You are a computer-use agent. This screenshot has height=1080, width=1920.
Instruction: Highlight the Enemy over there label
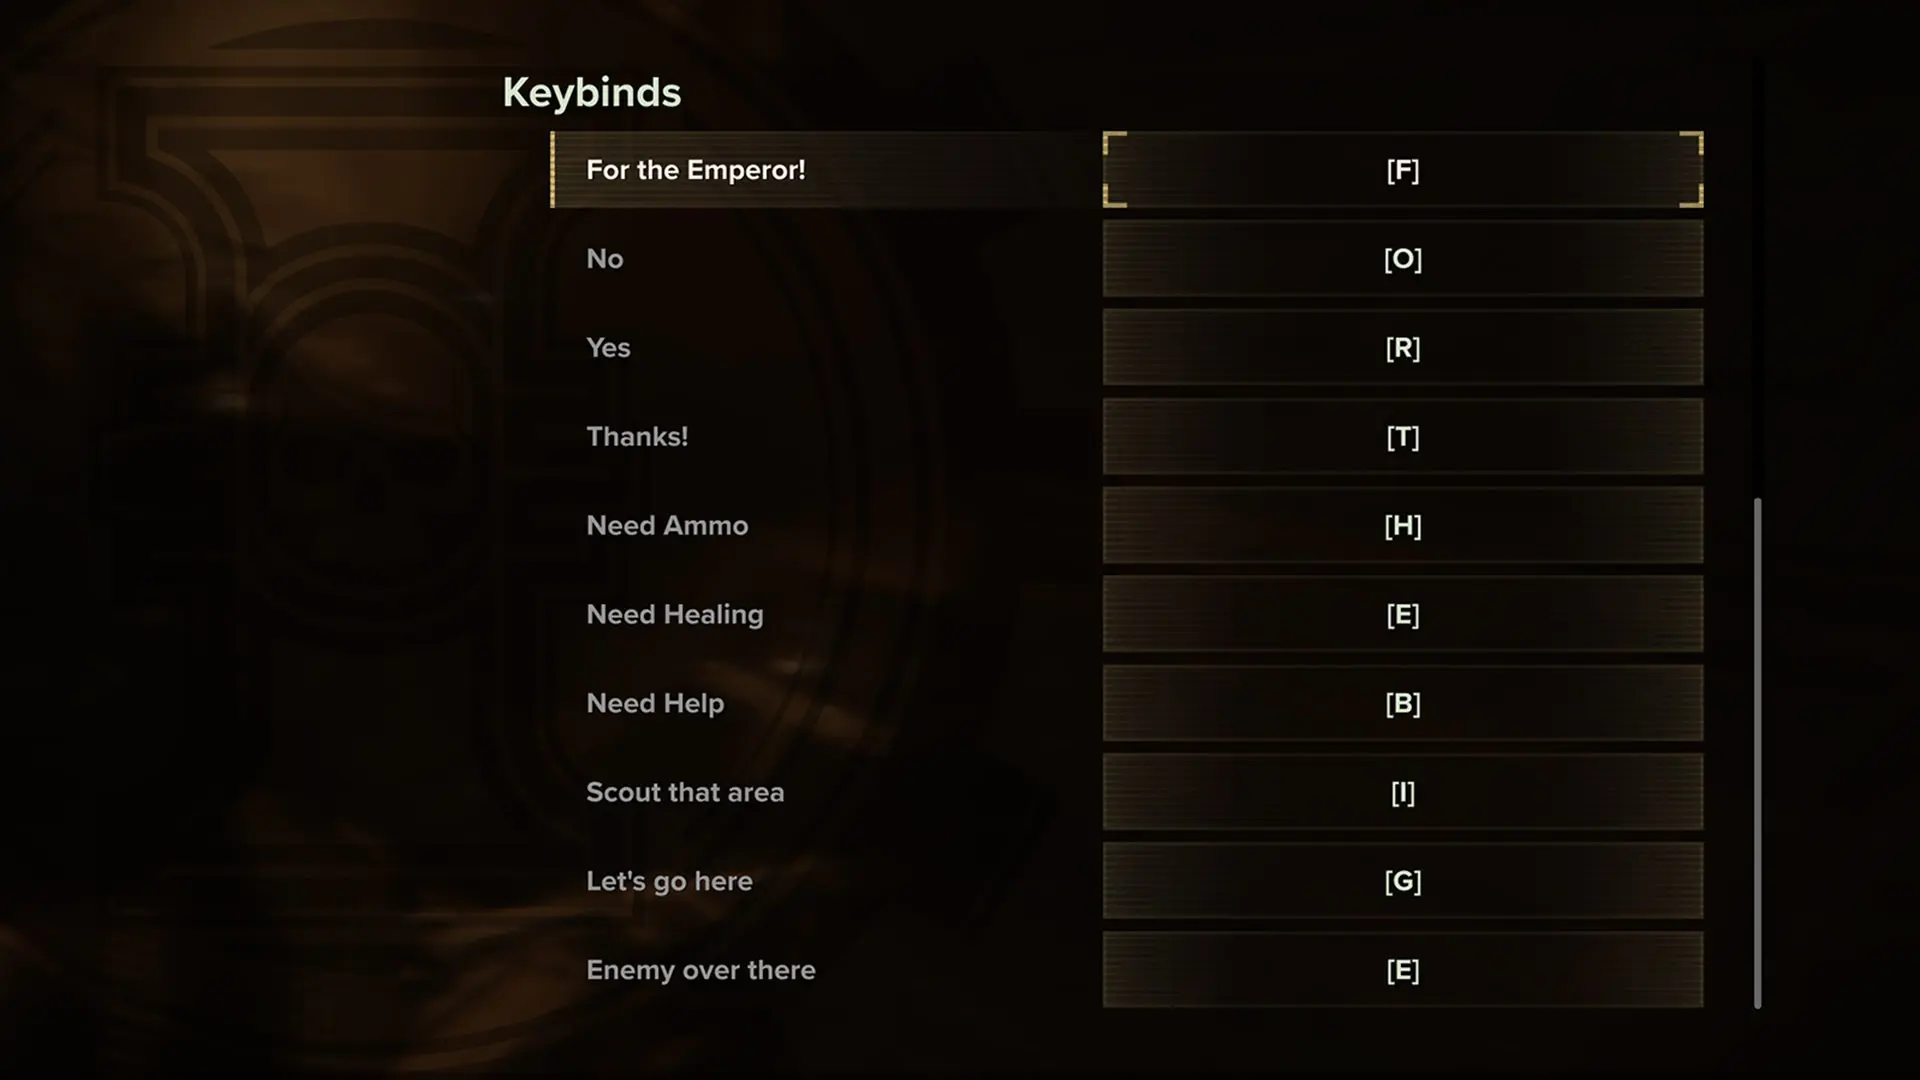point(701,970)
